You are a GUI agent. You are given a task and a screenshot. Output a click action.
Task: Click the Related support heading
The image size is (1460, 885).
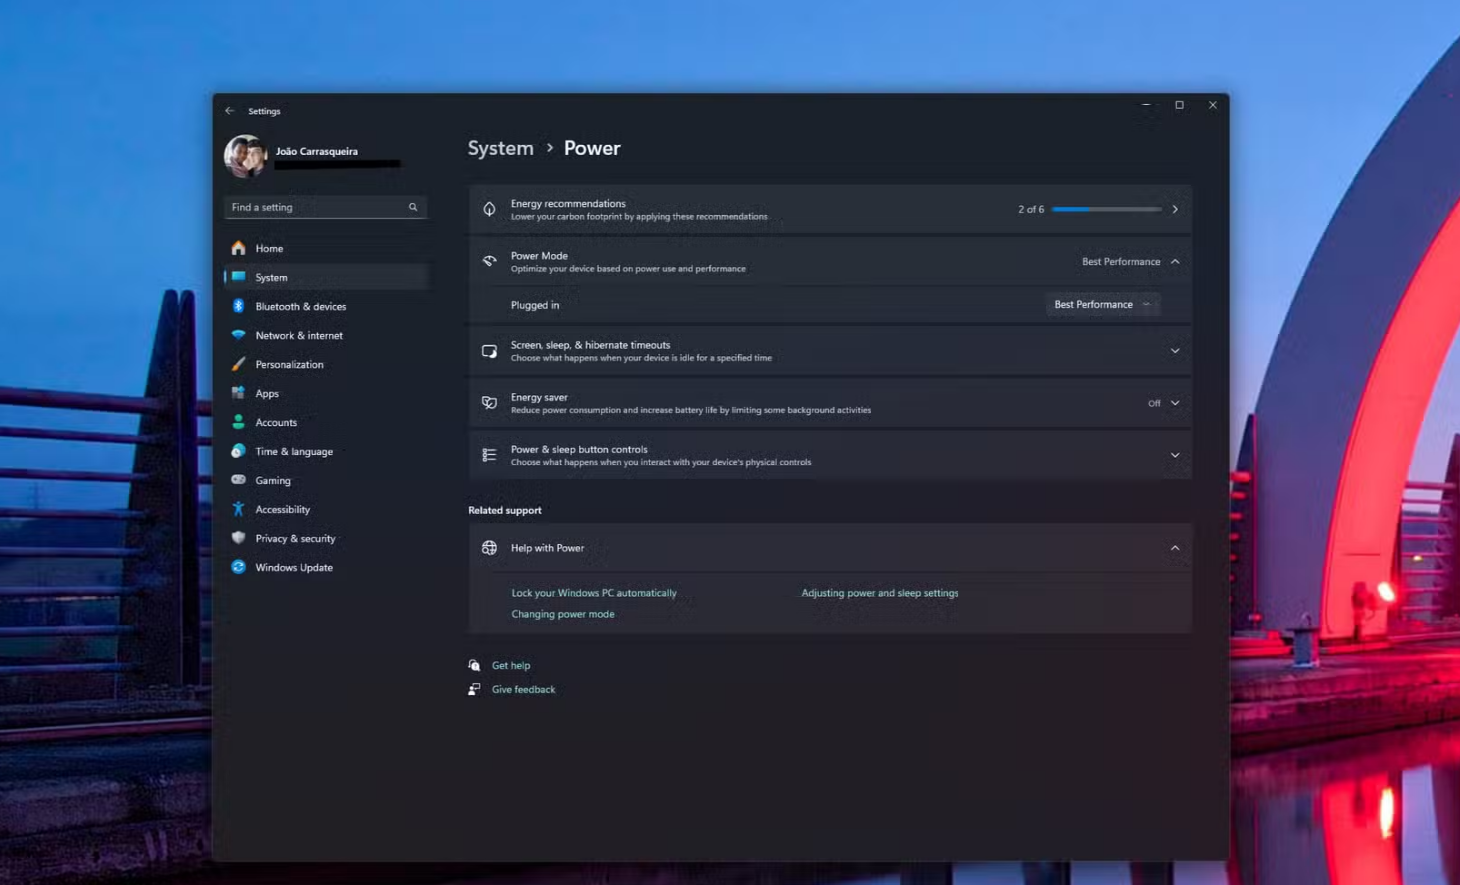pyautogui.click(x=505, y=510)
